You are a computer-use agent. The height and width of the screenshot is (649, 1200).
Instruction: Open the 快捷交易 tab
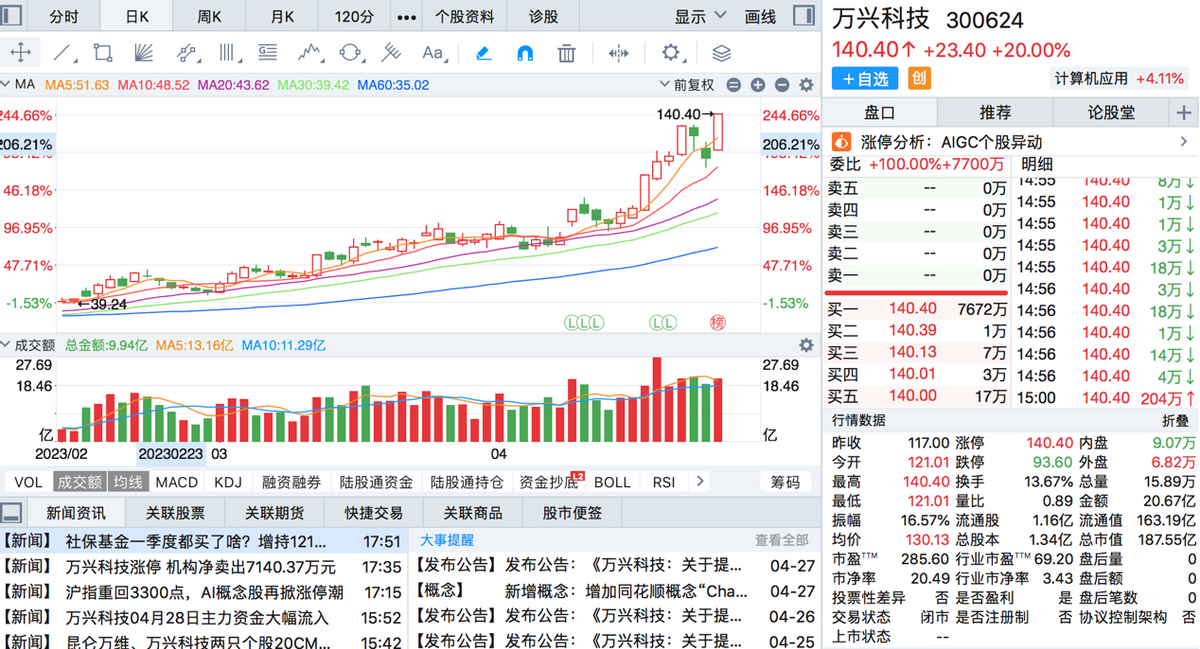[373, 513]
